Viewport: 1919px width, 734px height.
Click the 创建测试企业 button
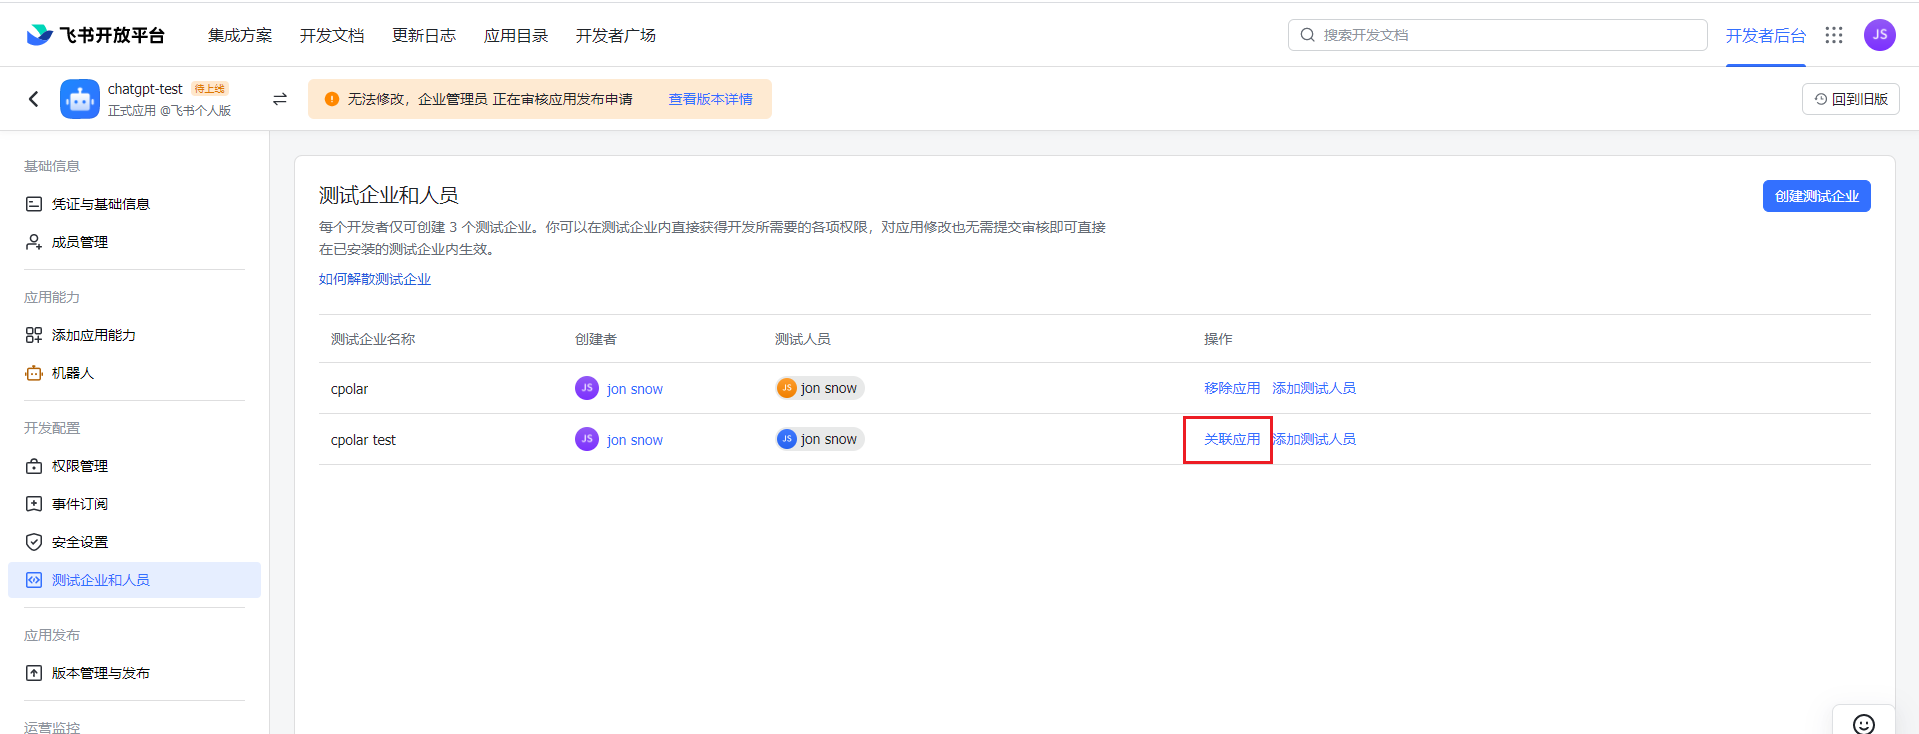(1817, 196)
